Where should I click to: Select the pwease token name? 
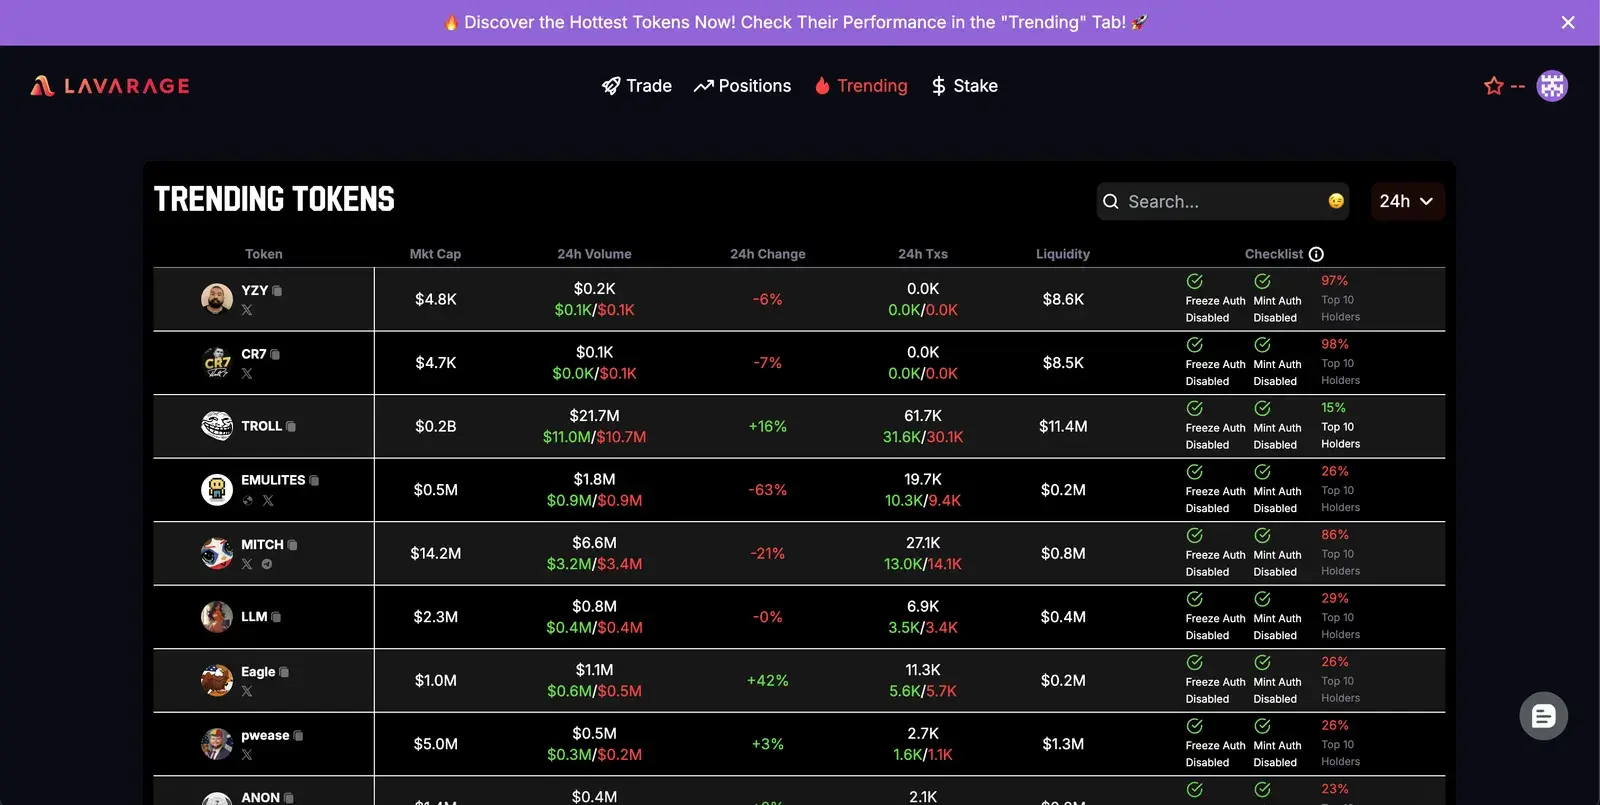265,735
